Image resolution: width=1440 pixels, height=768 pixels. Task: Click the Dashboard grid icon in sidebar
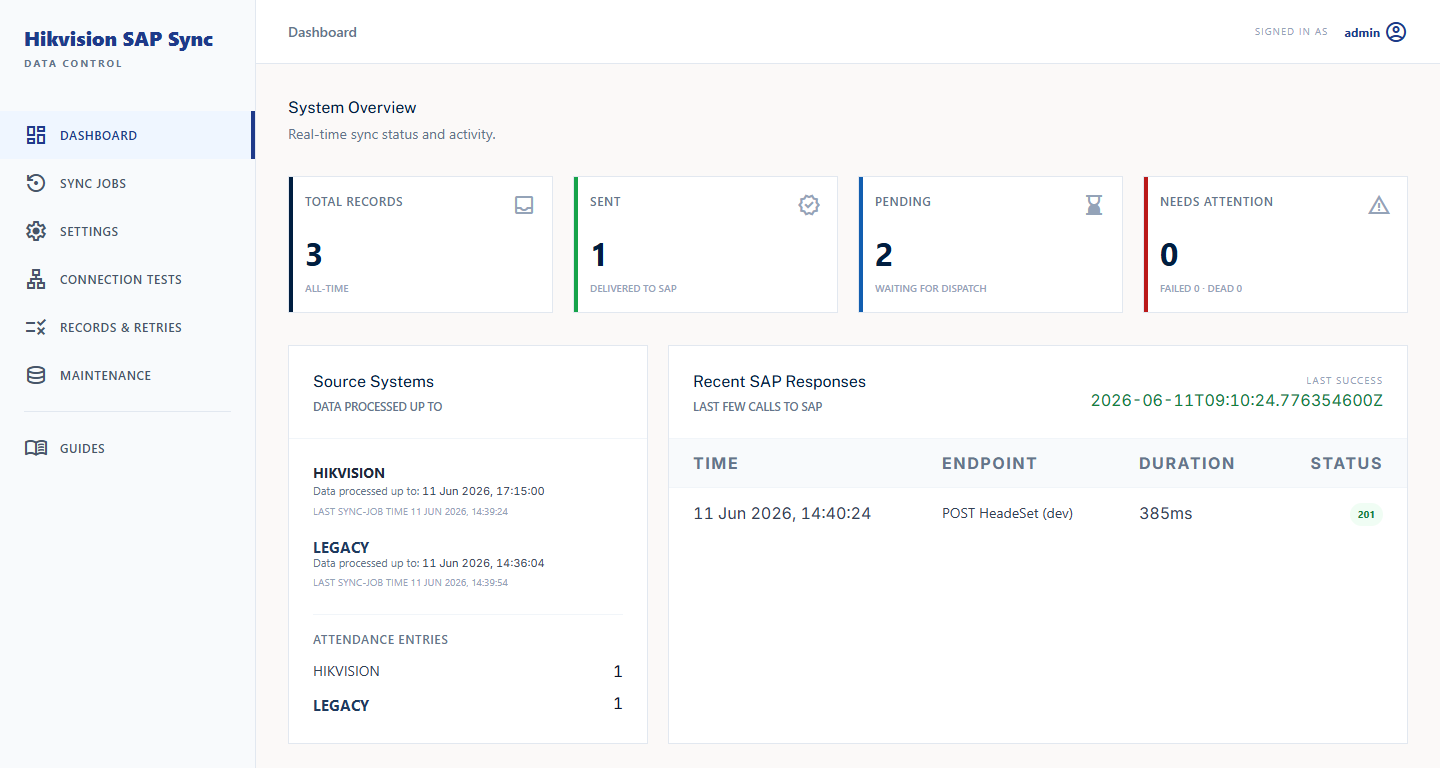[x=36, y=135]
